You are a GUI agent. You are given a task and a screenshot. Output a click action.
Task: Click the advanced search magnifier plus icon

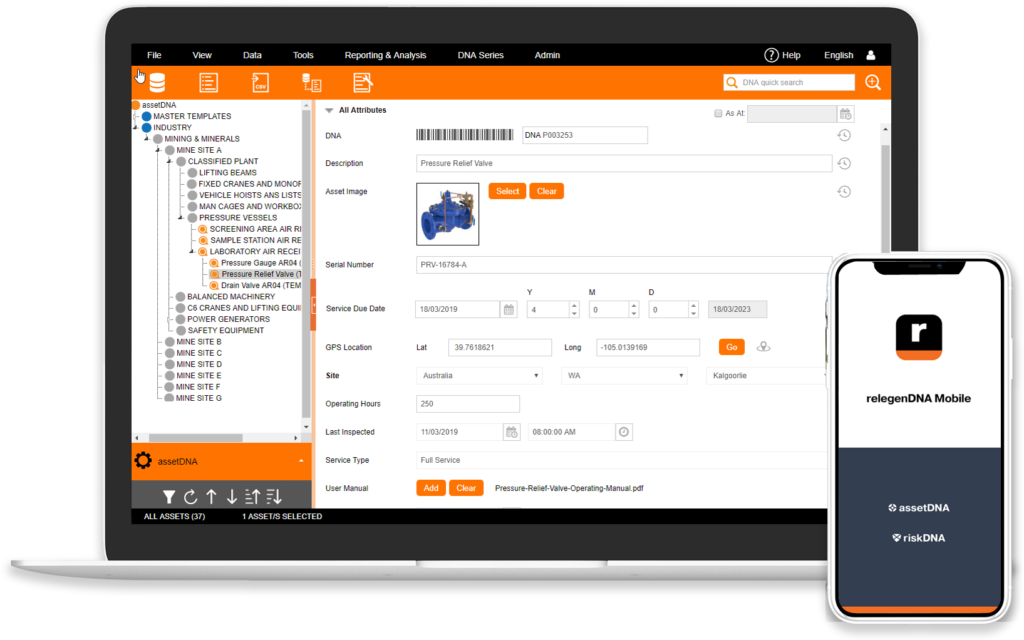873,82
